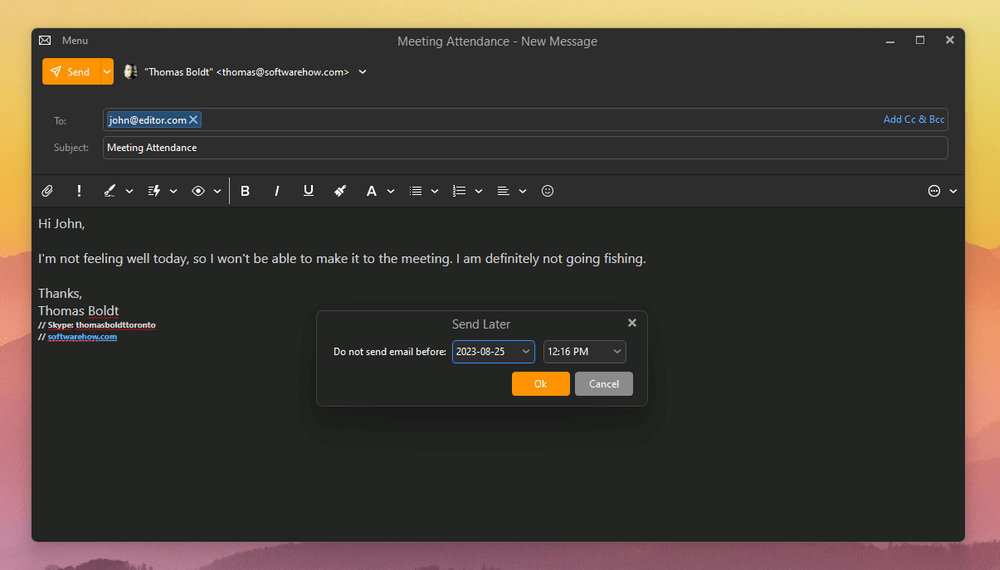Expand the more options ellipsis menu
The width and height of the screenshot is (1000, 570).
935,191
